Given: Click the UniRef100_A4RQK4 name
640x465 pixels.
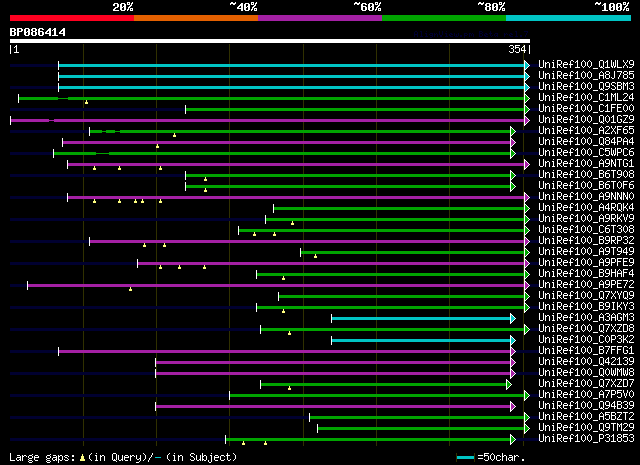Looking at the screenshot, I should click(586, 208).
